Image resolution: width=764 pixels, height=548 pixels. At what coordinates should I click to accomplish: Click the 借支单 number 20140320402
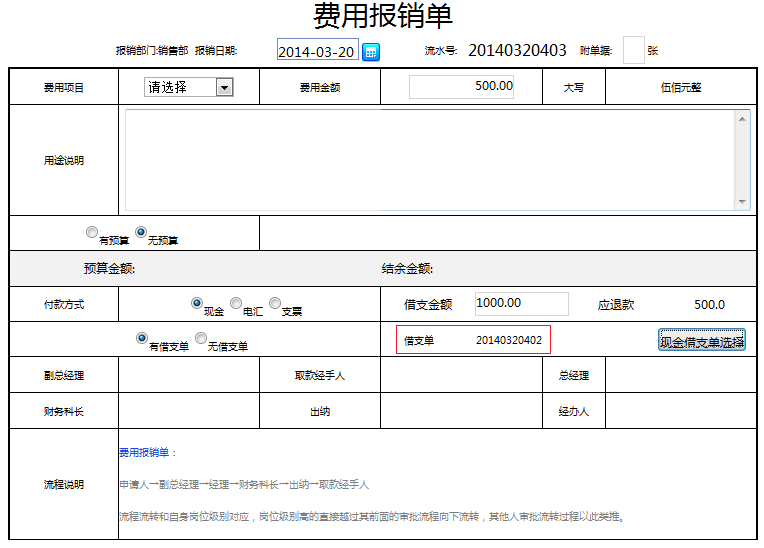click(x=508, y=341)
